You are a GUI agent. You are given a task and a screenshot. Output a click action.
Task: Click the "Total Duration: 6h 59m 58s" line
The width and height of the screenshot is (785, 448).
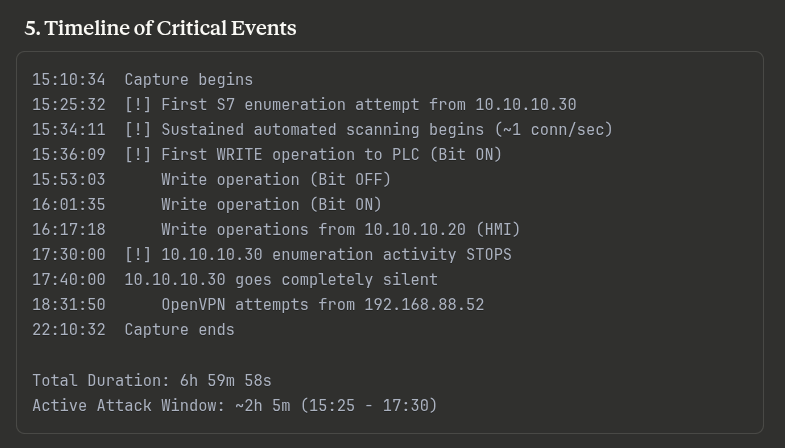(152, 381)
